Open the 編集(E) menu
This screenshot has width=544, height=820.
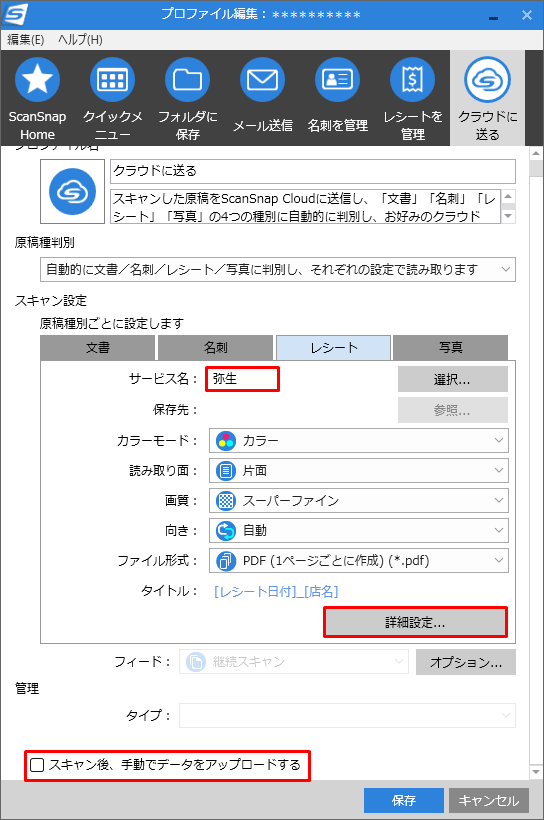(x=26, y=40)
